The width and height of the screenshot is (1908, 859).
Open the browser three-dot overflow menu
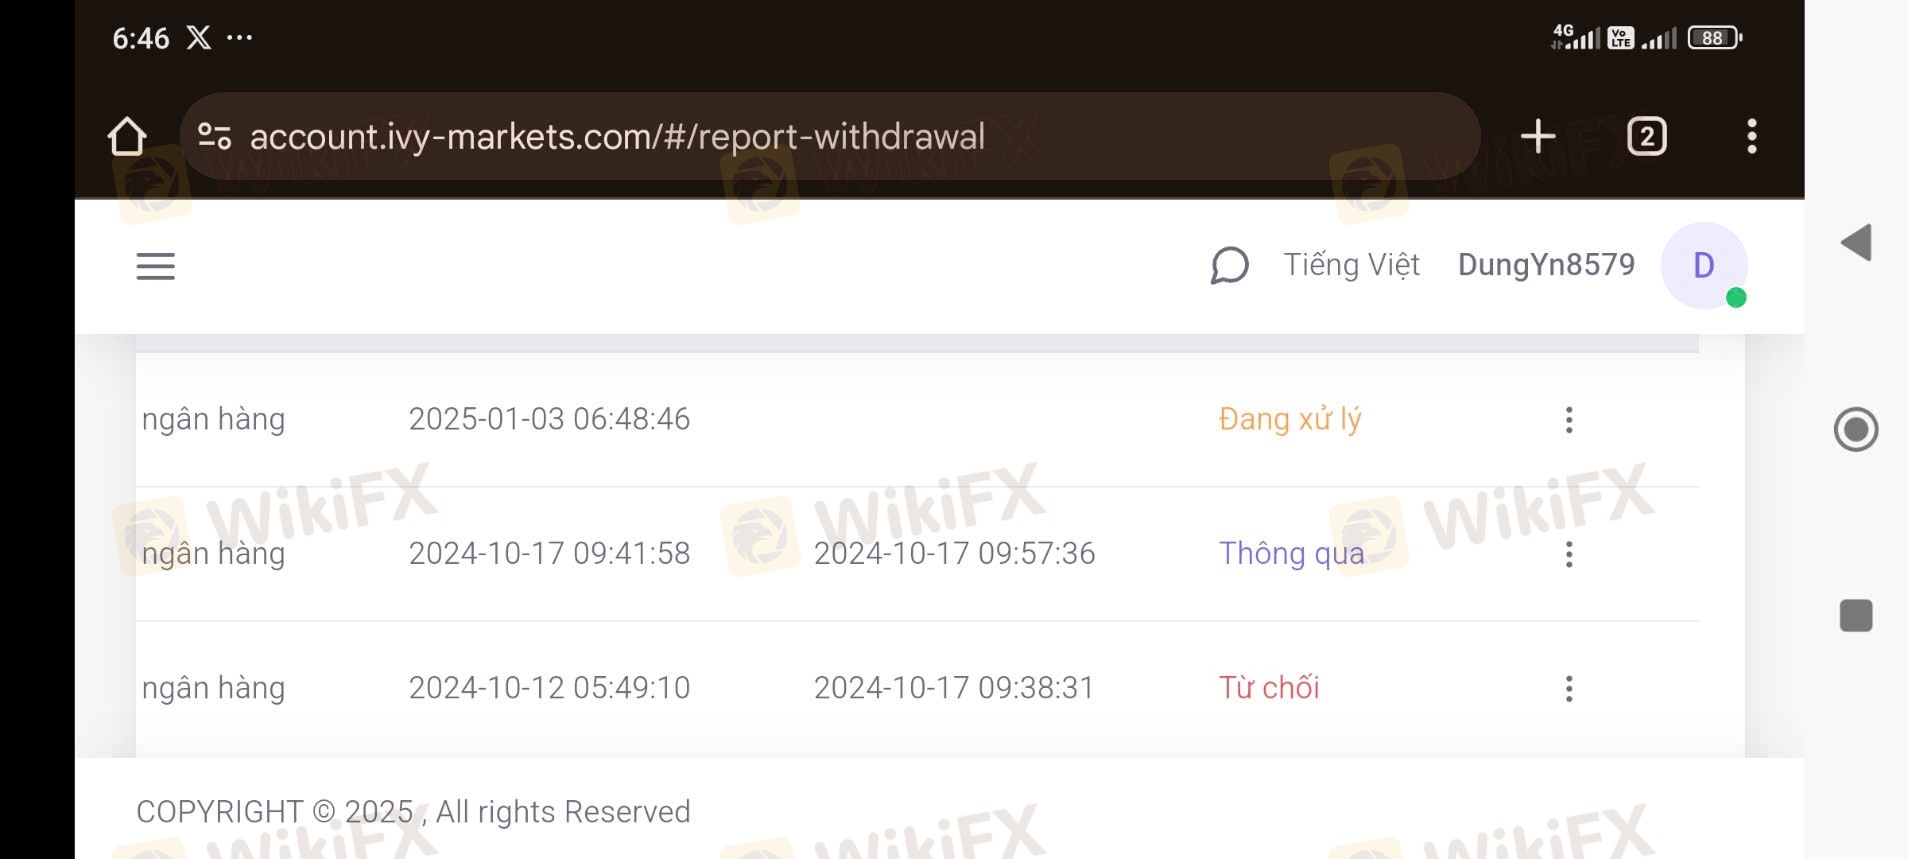pos(1751,136)
